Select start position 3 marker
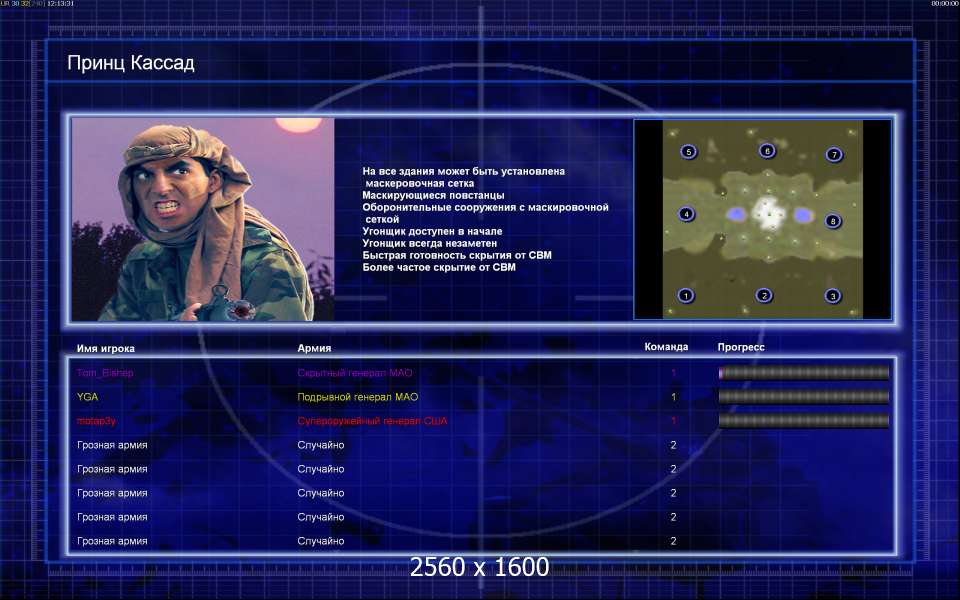The height and width of the screenshot is (600, 960). tap(833, 296)
